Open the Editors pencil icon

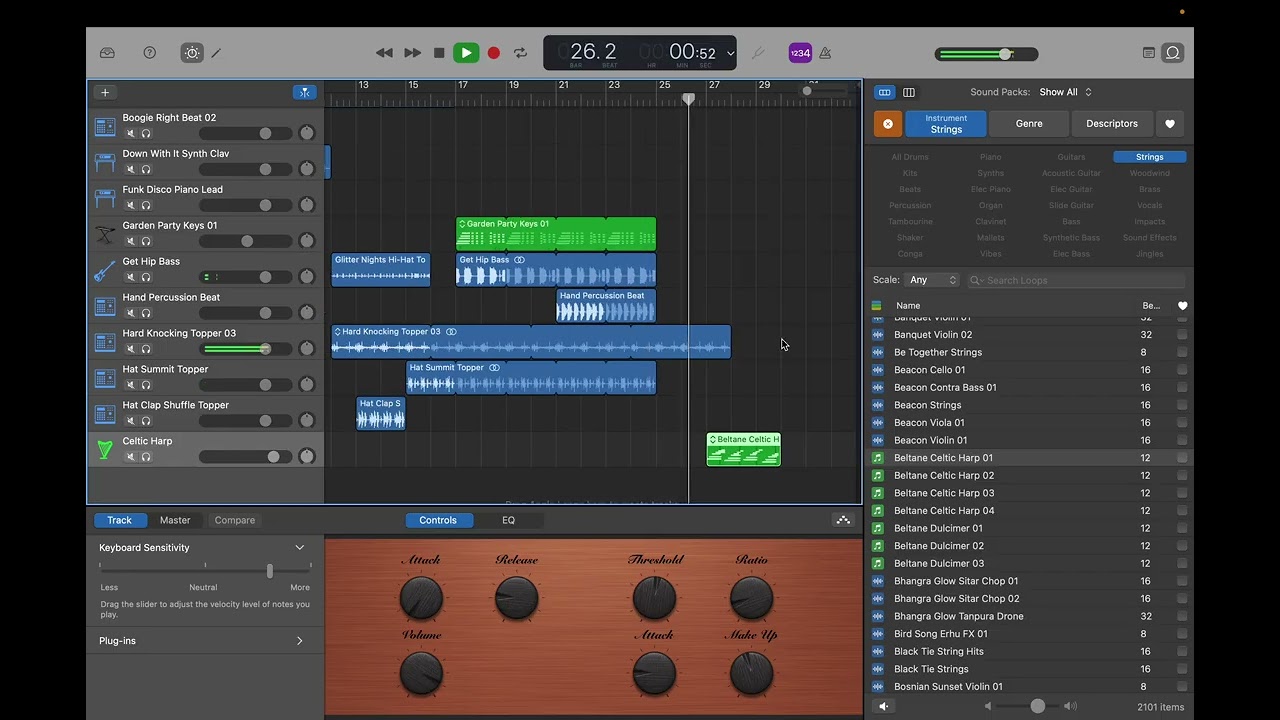pyautogui.click(x=216, y=53)
